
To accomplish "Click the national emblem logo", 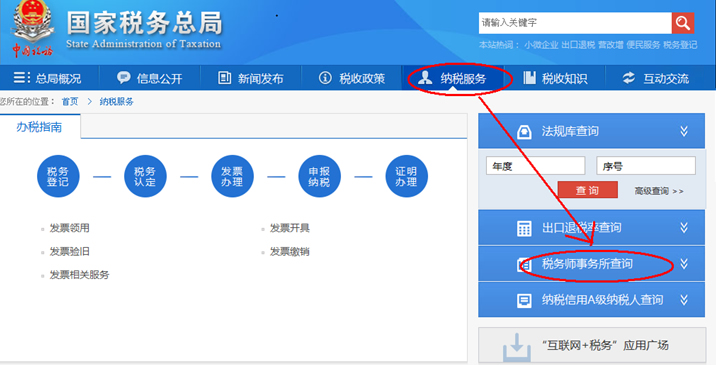I will 32,21.
